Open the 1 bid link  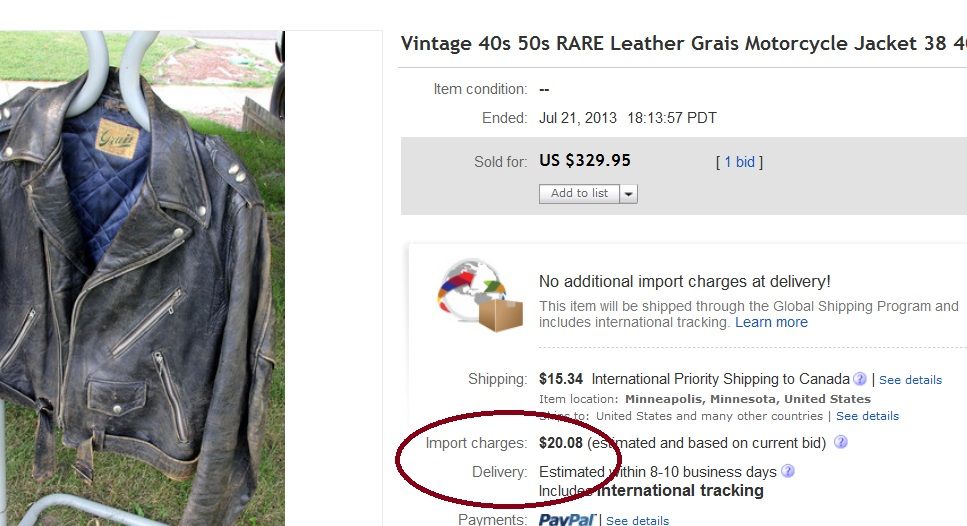[x=739, y=162]
